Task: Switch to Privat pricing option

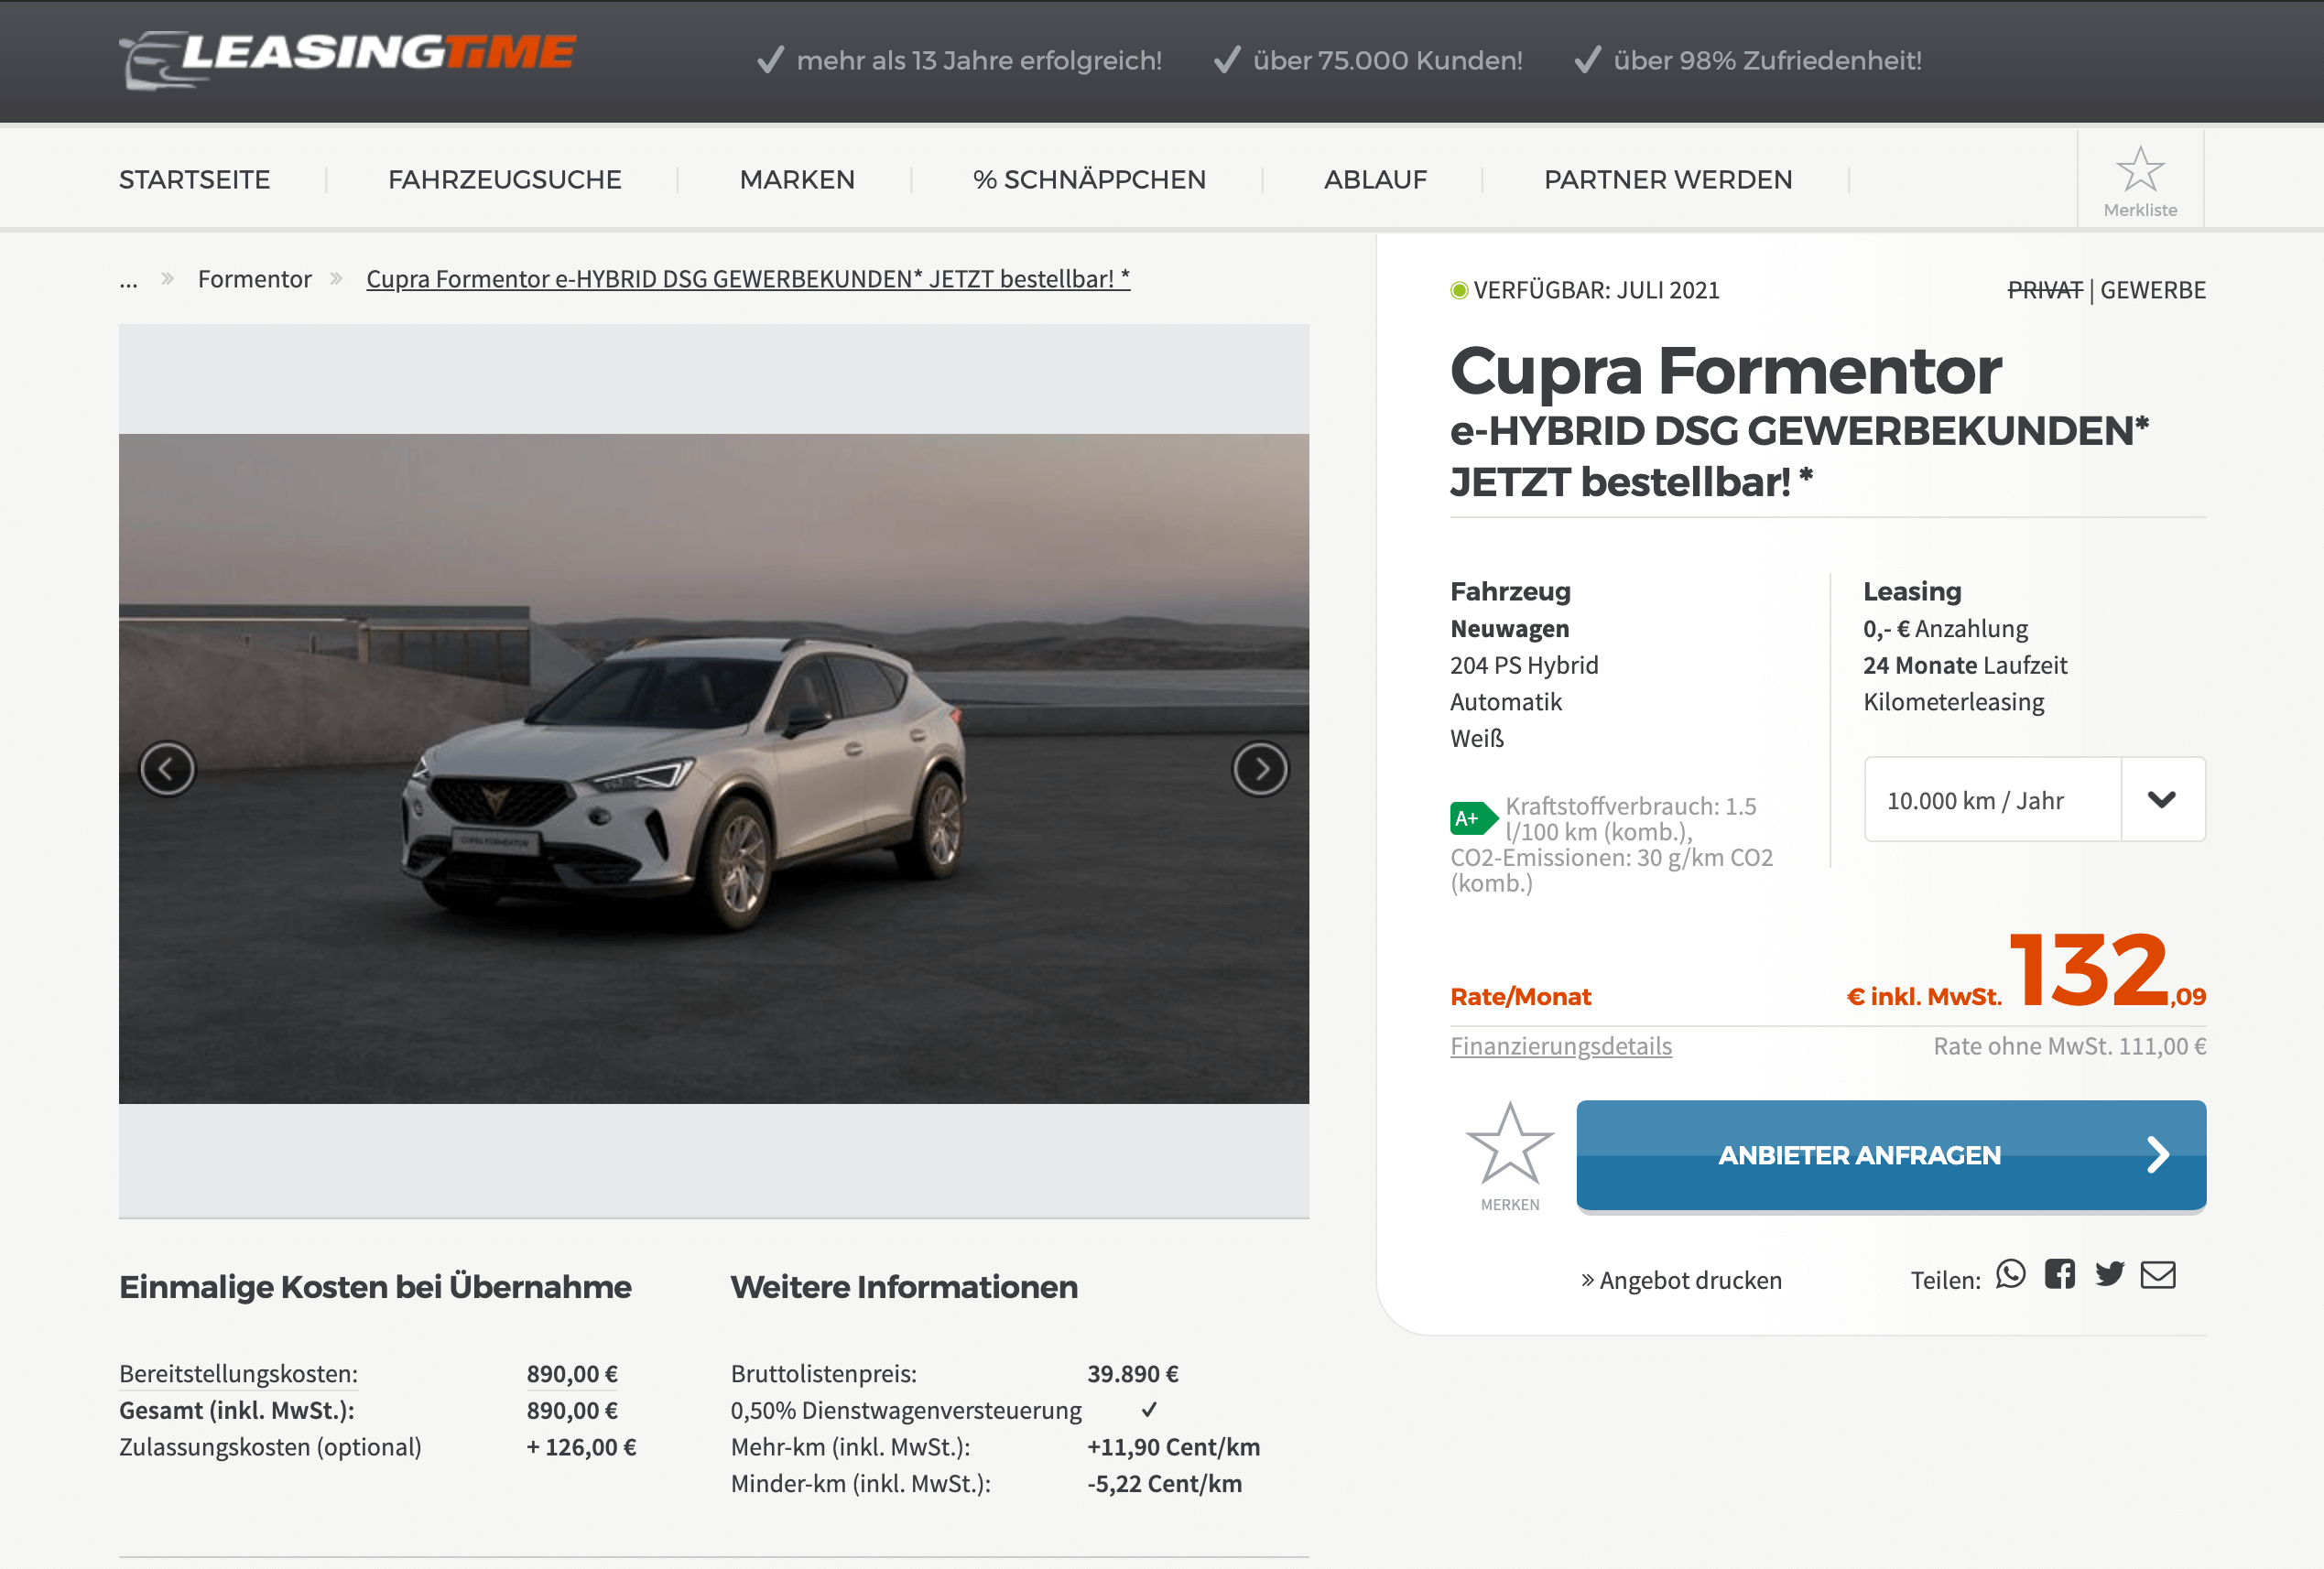Action: point(2045,290)
